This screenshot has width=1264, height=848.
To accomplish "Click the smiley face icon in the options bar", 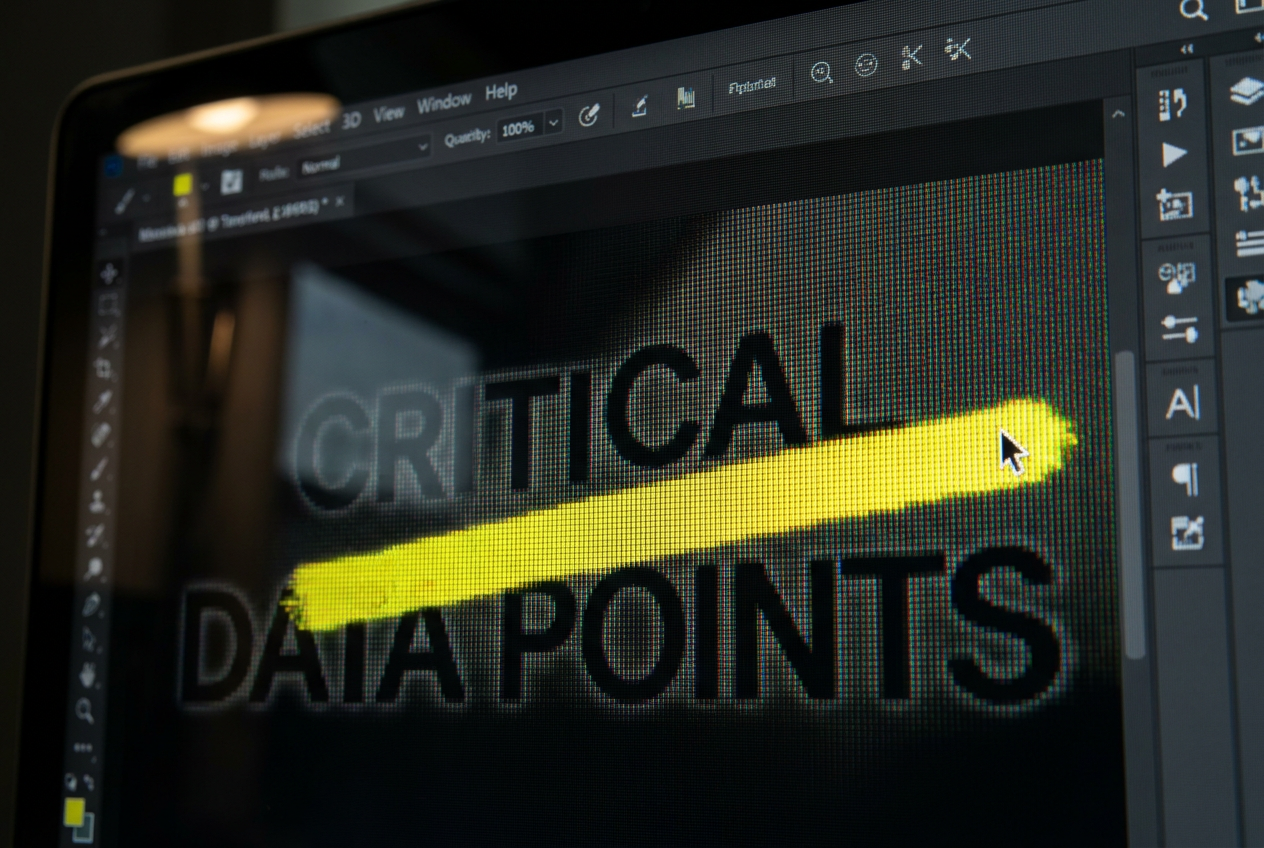I will (866, 66).
